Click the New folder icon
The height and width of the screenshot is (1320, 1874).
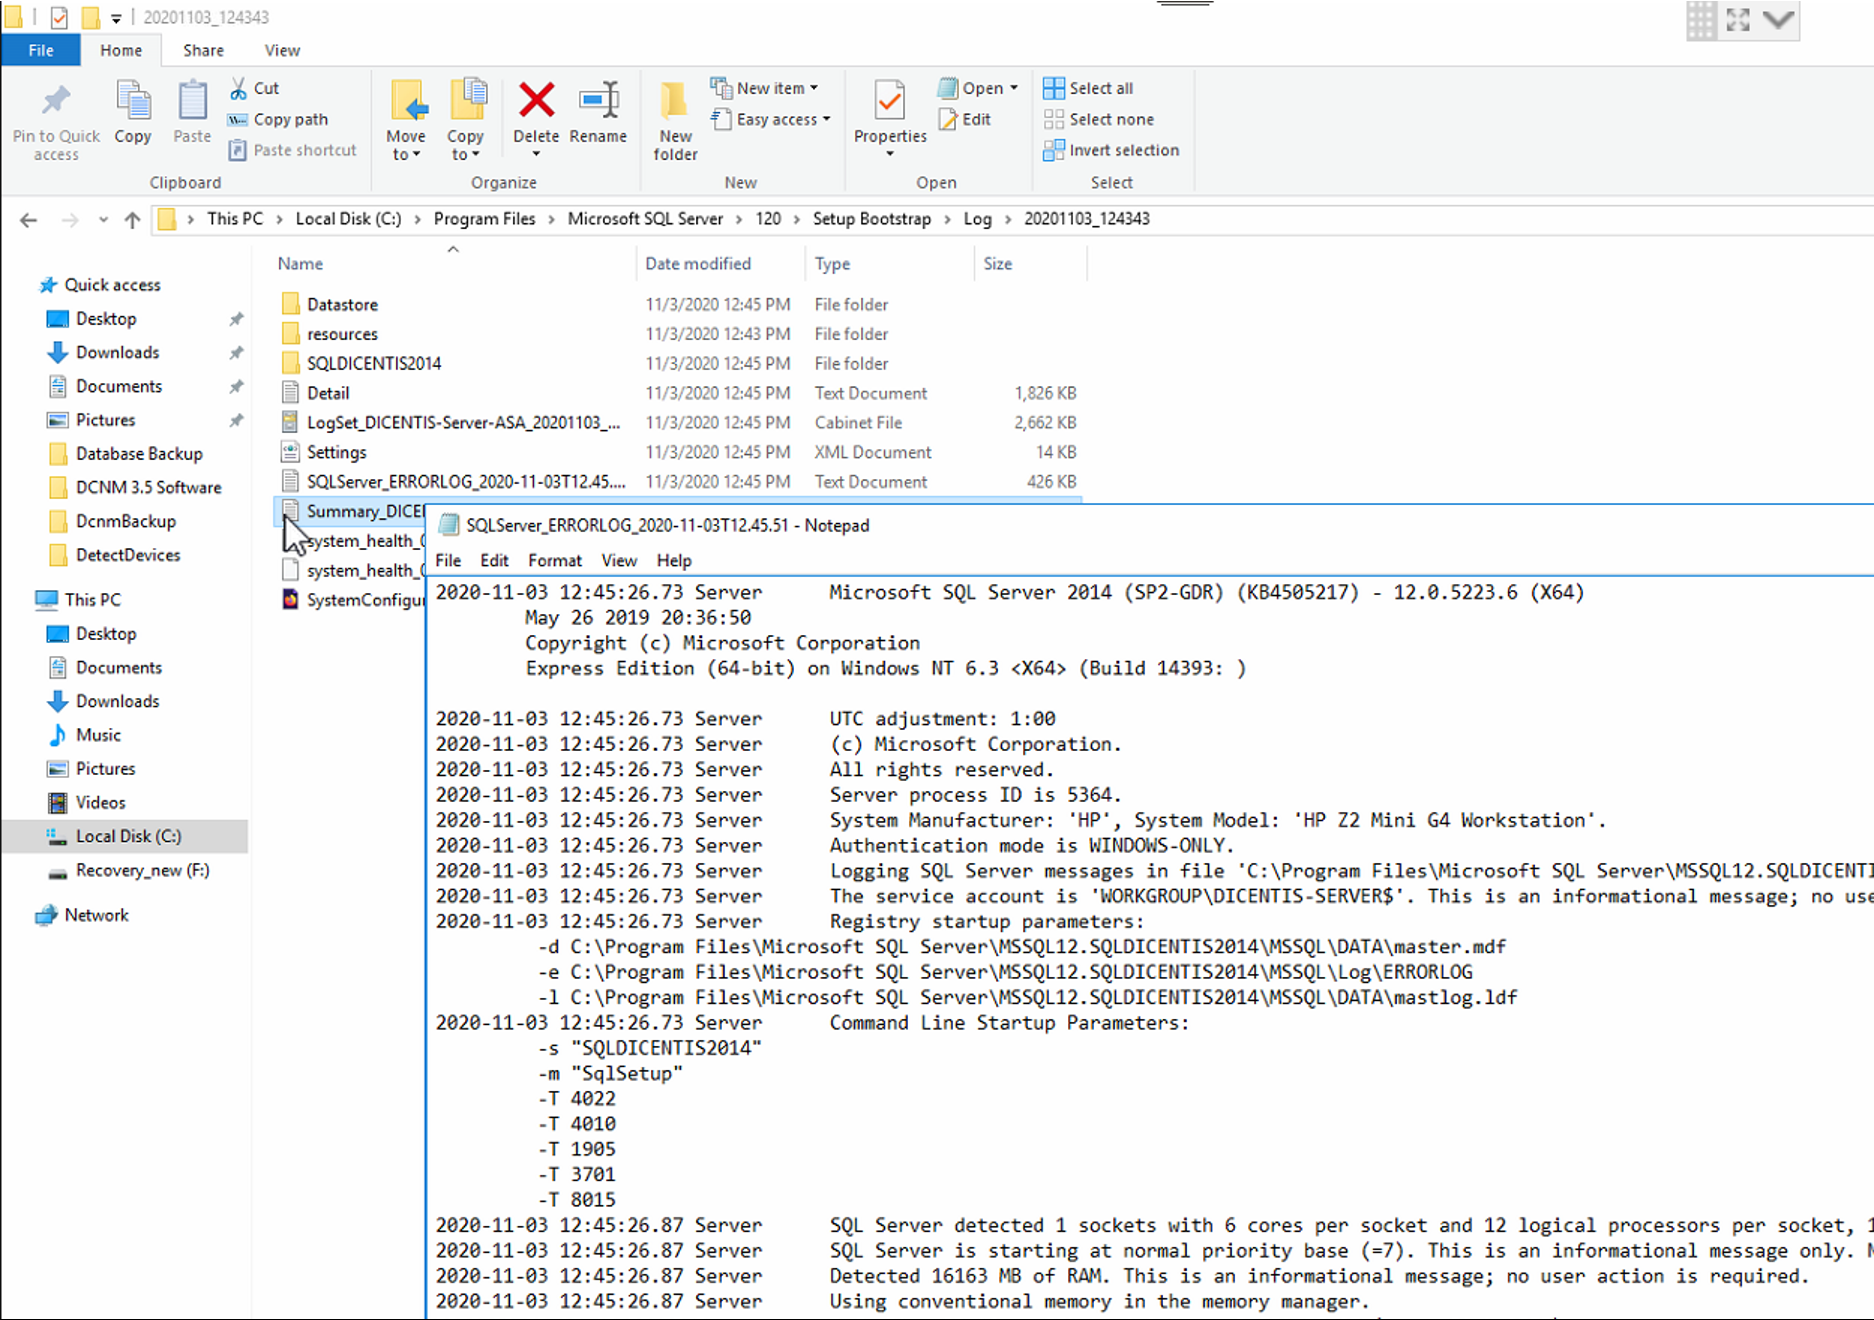(x=675, y=101)
